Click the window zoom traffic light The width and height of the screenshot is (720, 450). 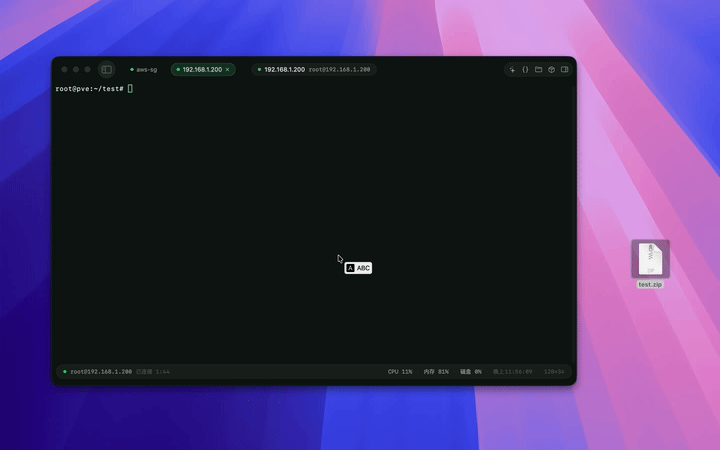pos(87,70)
